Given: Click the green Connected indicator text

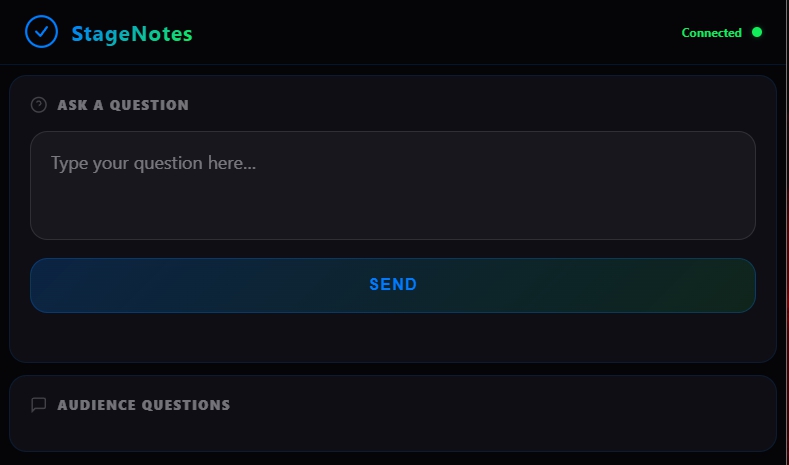Looking at the screenshot, I should pos(711,33).
